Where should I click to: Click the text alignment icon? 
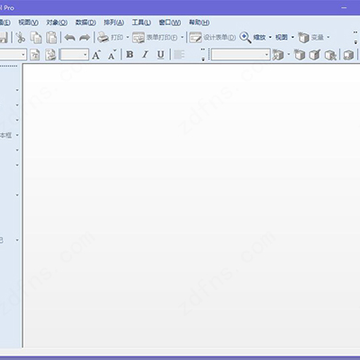179,55
